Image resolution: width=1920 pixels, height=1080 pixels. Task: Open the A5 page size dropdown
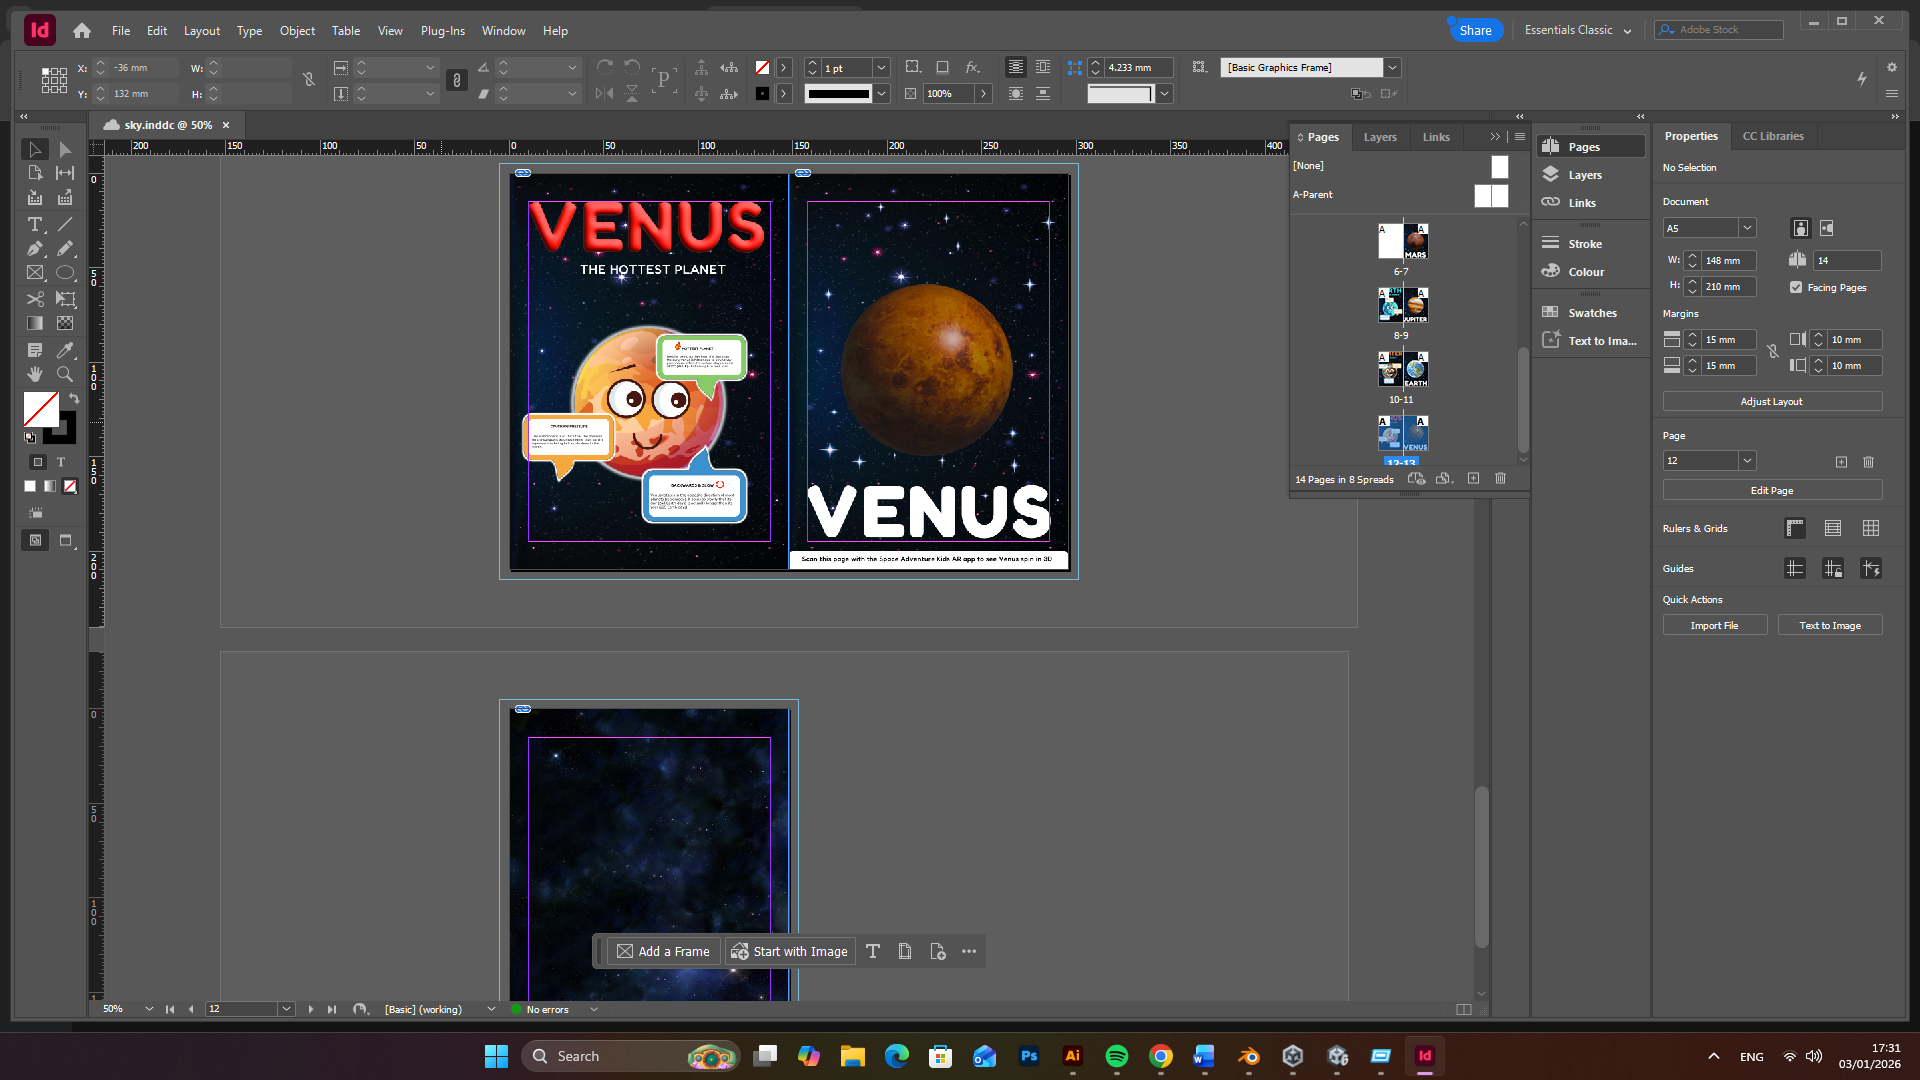[x=1747, y=228]
